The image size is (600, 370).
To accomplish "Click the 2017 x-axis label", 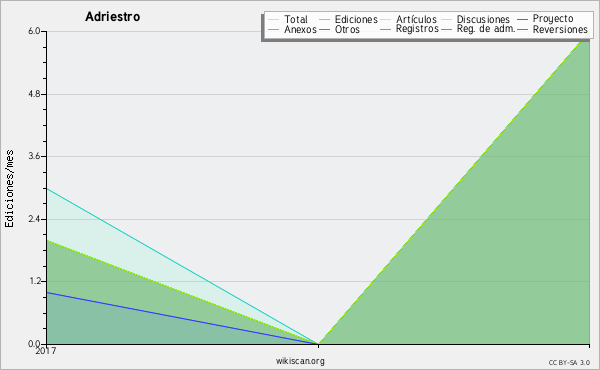I will (46, 350).
